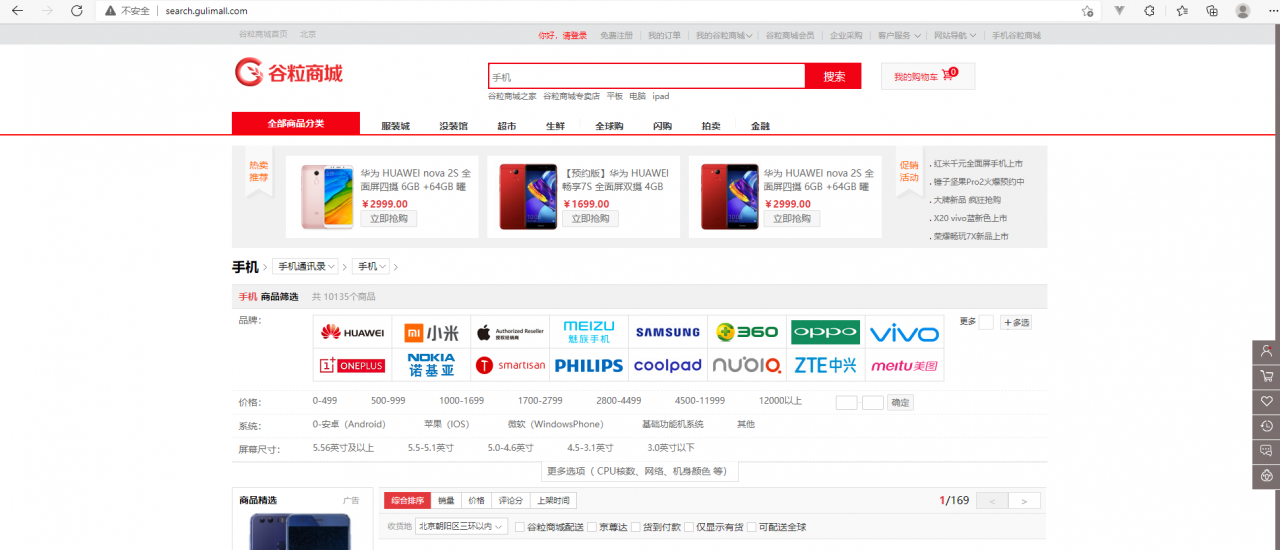The image size is (1280, 550).
Task: Expand the brand list with 更多
Action: [968, 322]
